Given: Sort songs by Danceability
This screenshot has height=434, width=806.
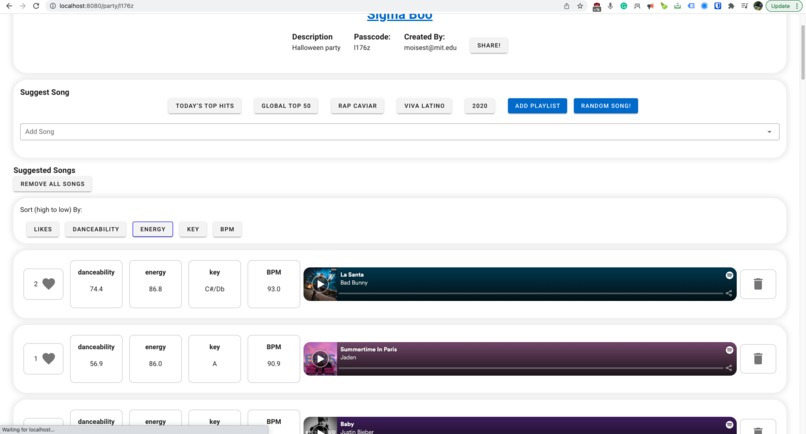Looking at the screenshot, I should (96, 229).
